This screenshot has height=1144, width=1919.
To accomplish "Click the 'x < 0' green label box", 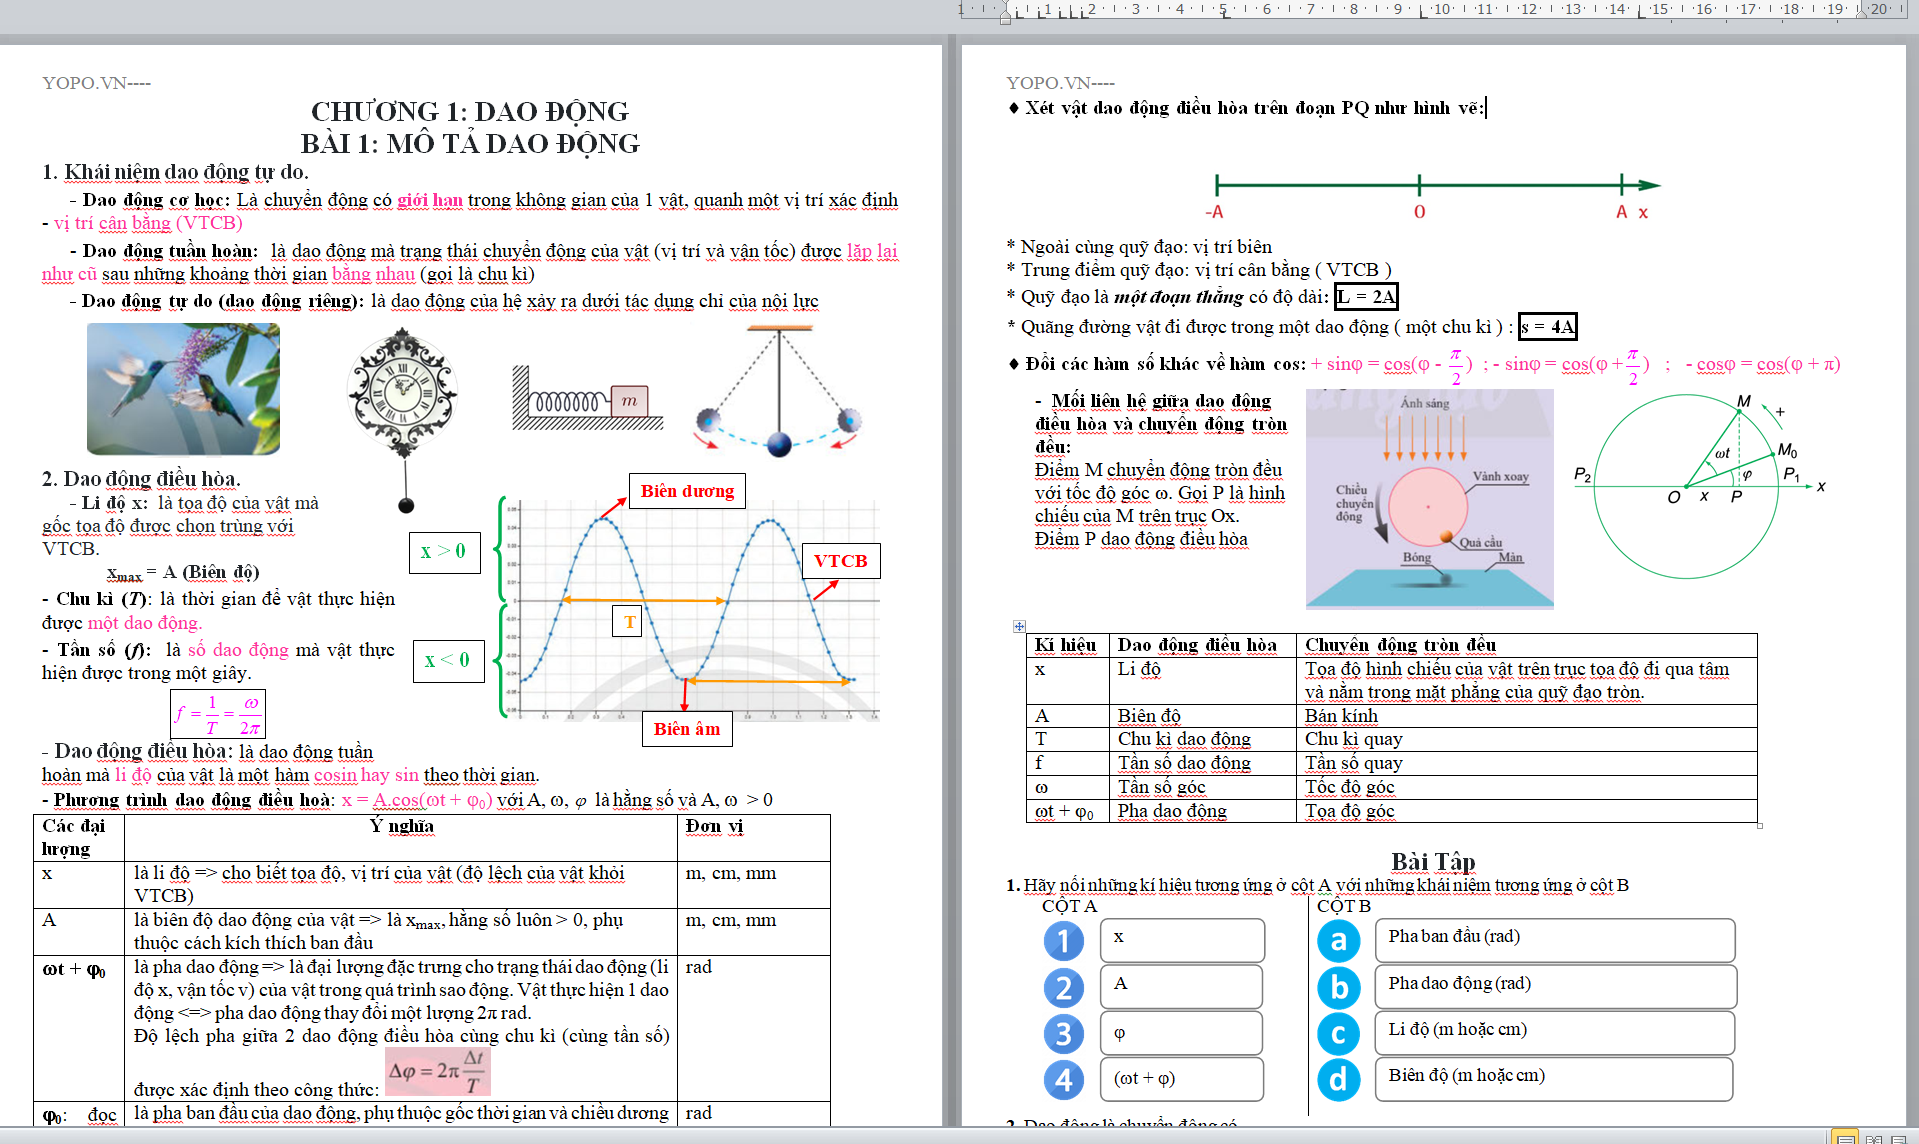I will click(448, 660).
